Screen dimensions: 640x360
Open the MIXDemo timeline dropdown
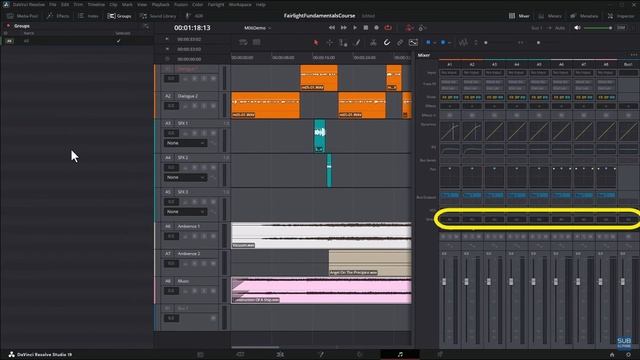258,28
